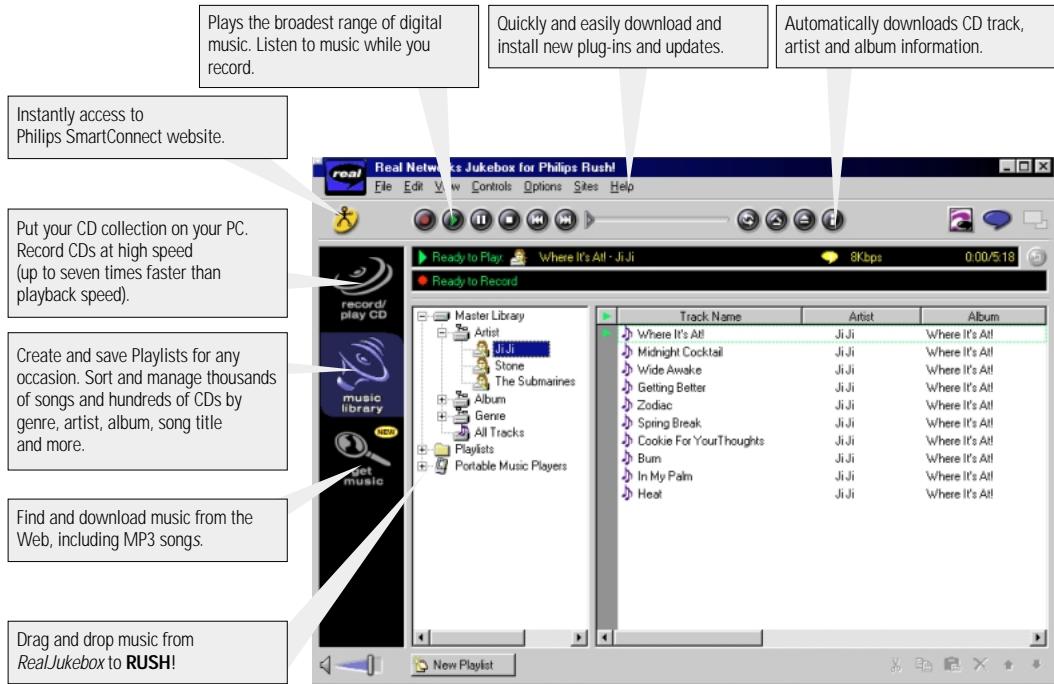1054x684 pixels.
Task: Sort by the Artist column header
Action: point(861,316)
